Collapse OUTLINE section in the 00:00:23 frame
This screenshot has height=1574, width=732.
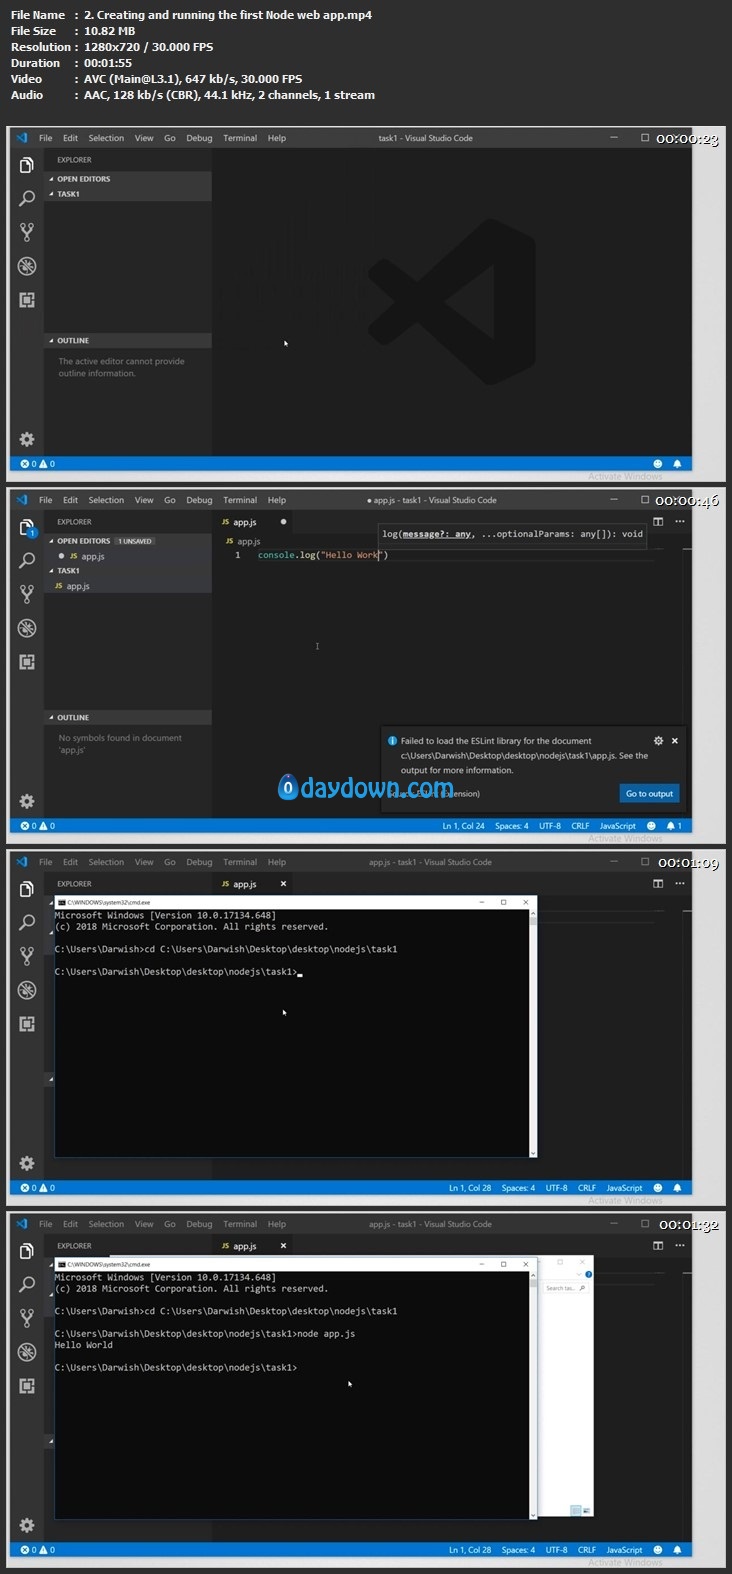(128, 341)
